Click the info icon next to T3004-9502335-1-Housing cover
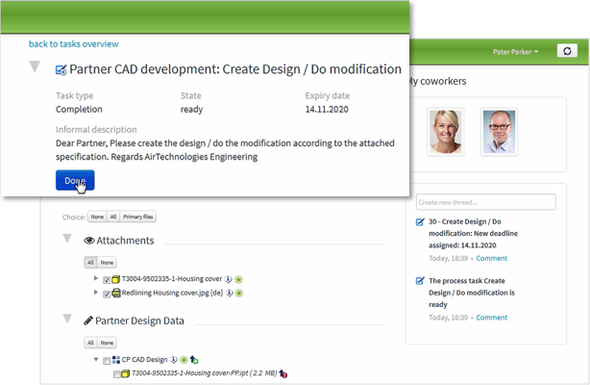Viewport: 590px width, 385px height. pyautogui.click(x=228, y=279)
